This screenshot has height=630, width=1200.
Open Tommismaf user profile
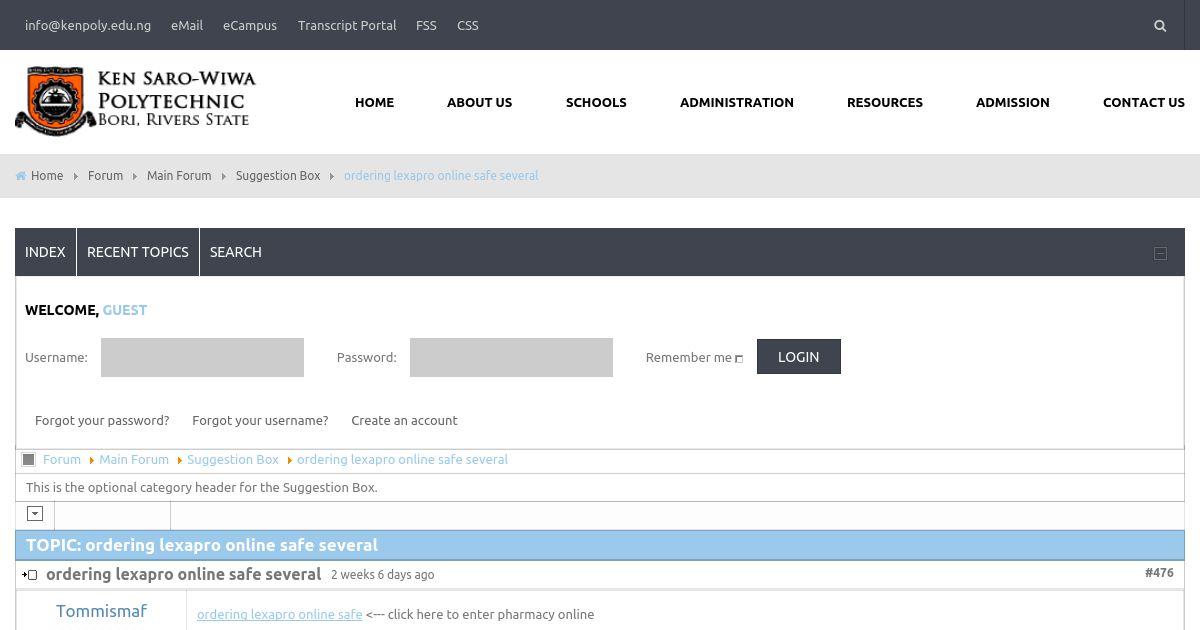101,611
